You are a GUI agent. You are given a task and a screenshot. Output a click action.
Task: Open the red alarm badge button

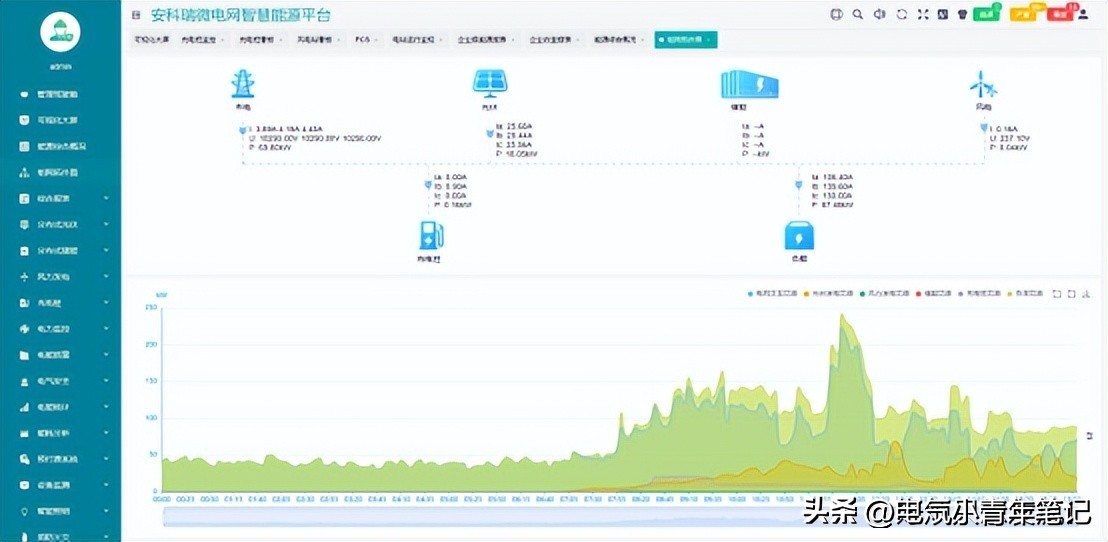(x=1059, y=14)
